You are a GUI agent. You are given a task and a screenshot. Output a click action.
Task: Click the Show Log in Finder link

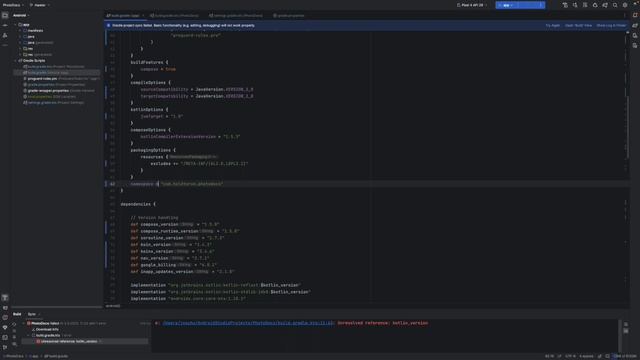click(x=611, y=25)
